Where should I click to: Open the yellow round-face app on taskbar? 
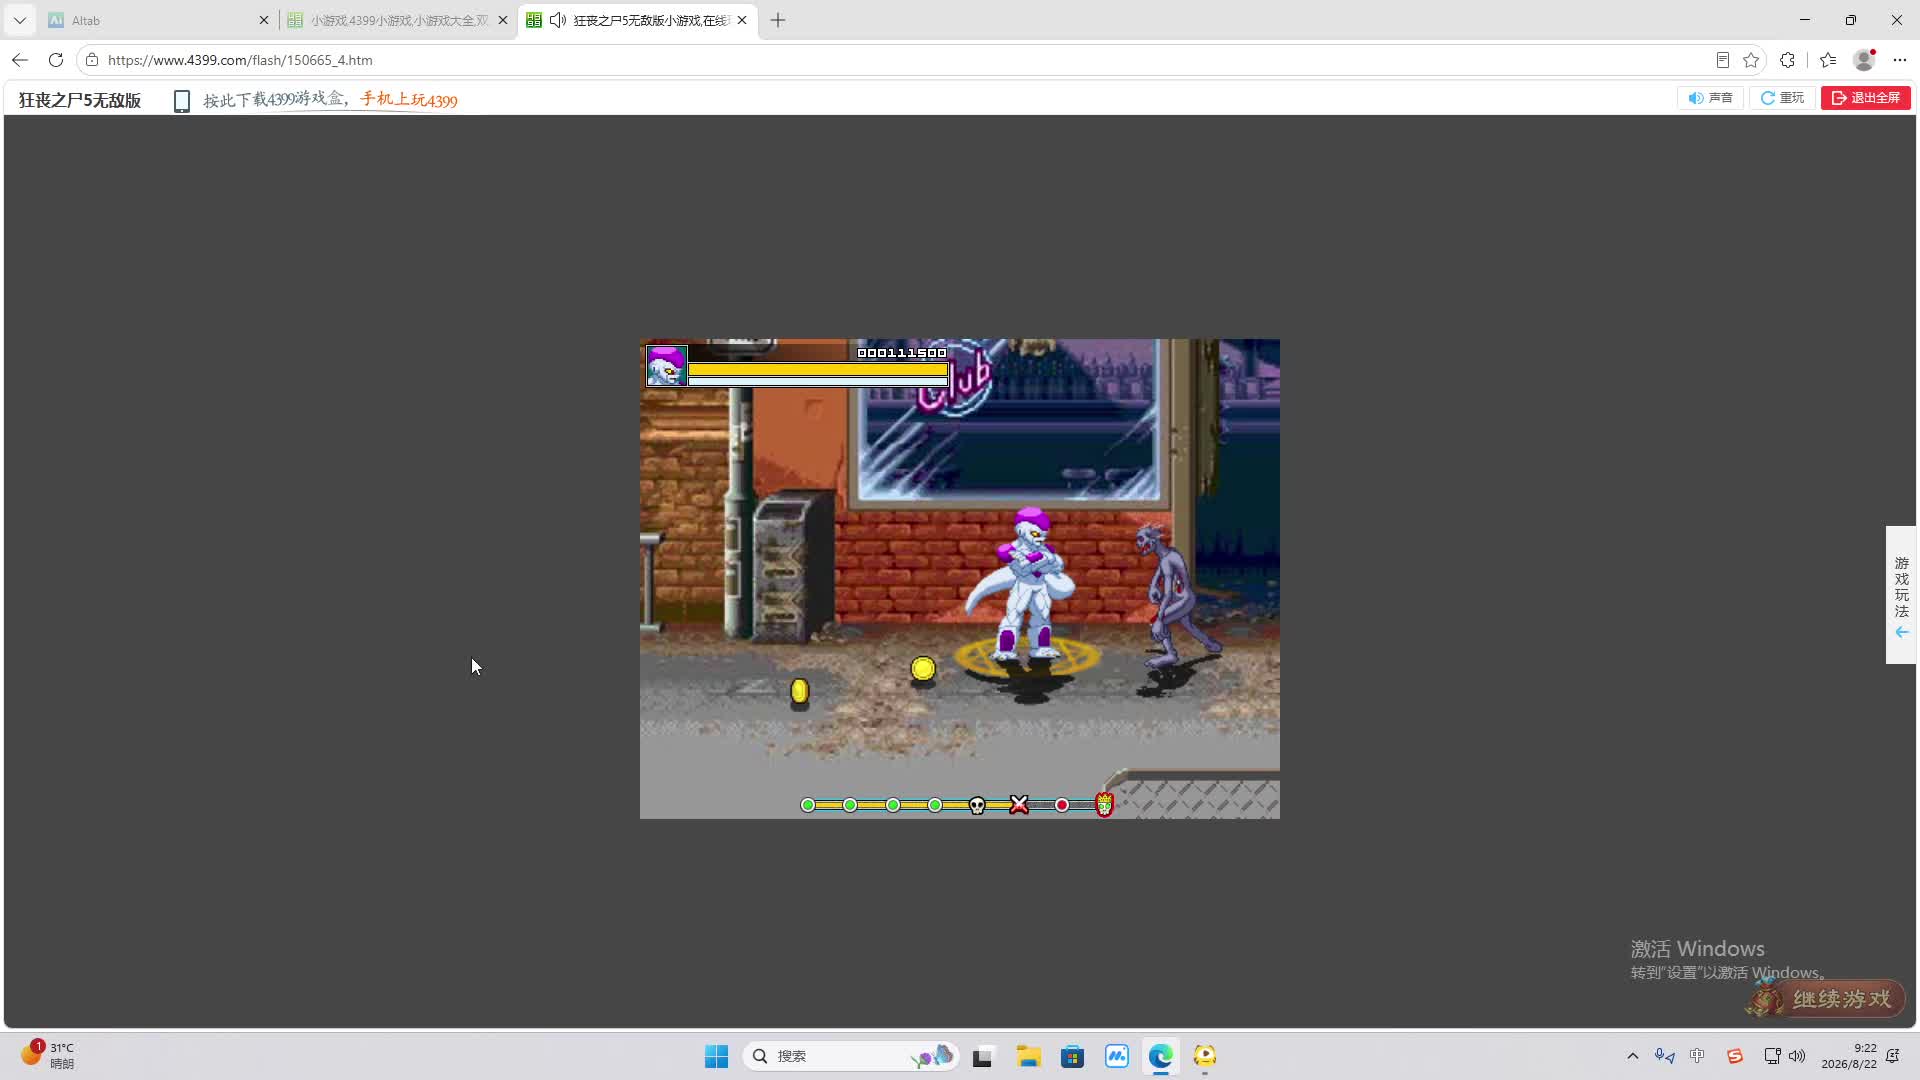click(1204, 1056)
